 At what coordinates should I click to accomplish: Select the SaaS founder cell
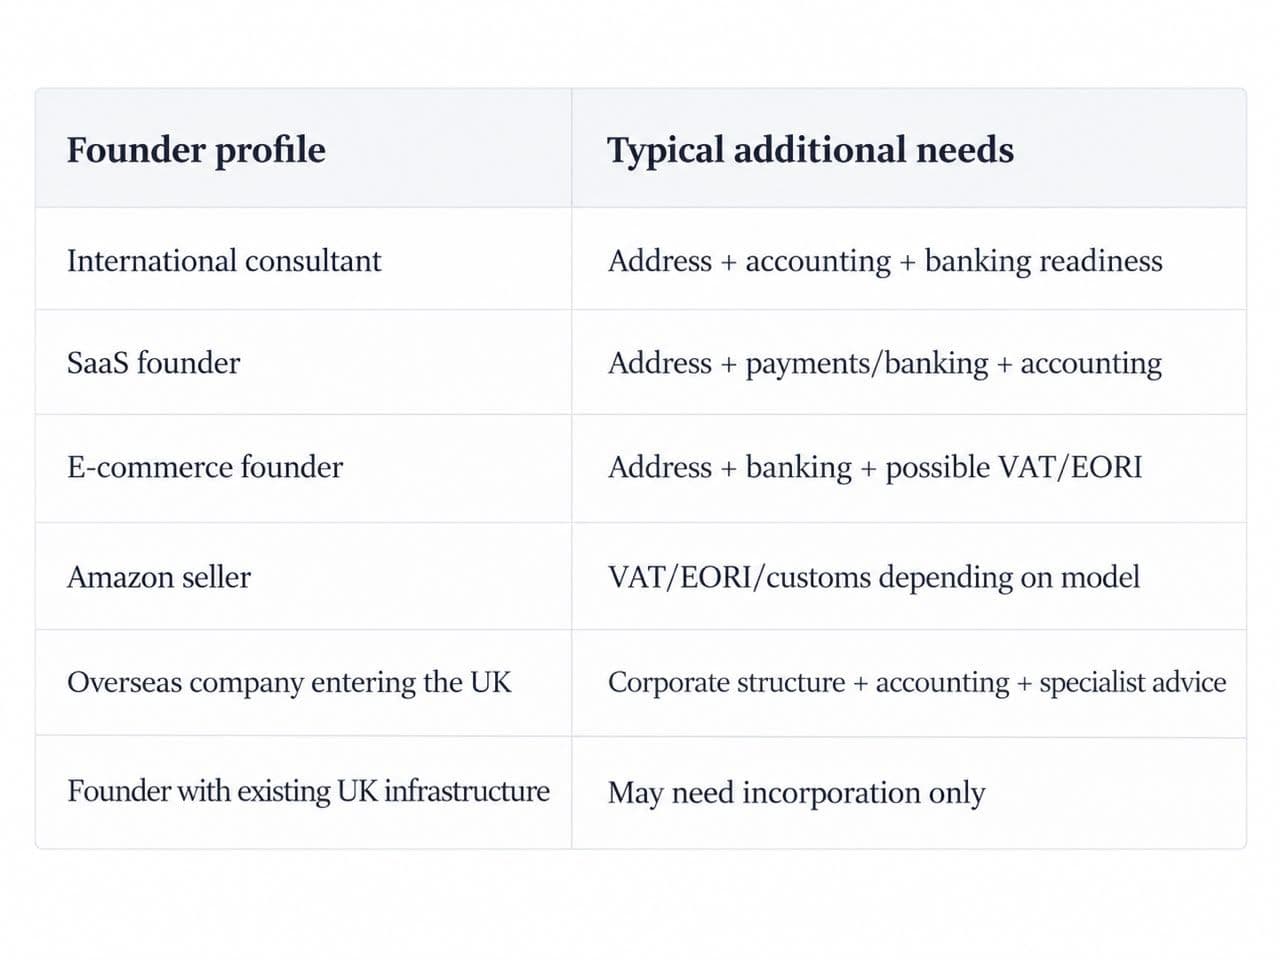(303, 362)
